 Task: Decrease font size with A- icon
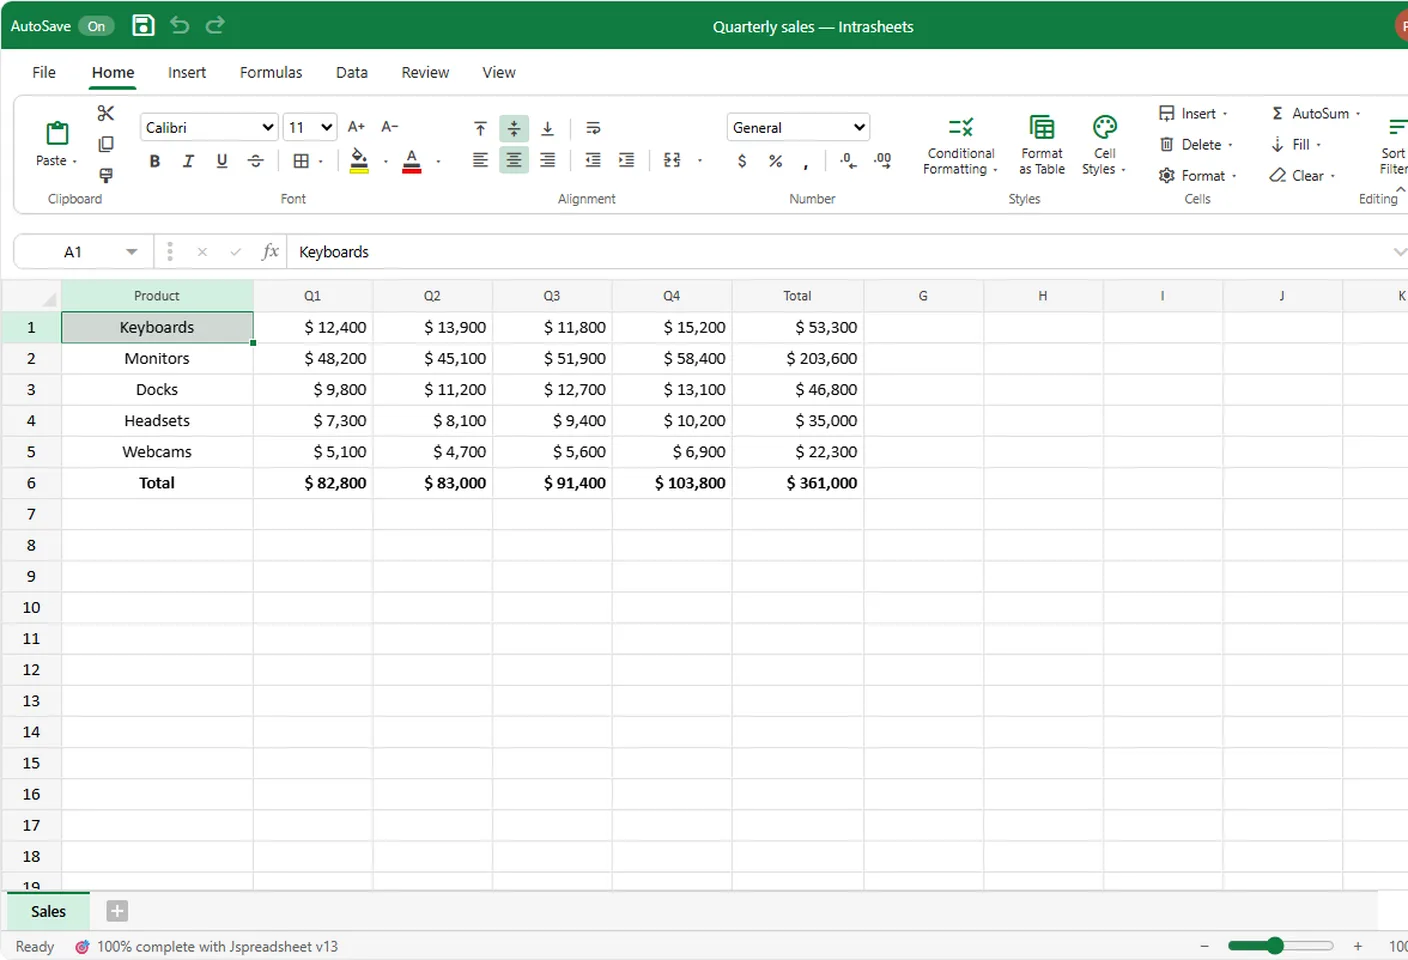pyautogui.click(x=390, y=127)
